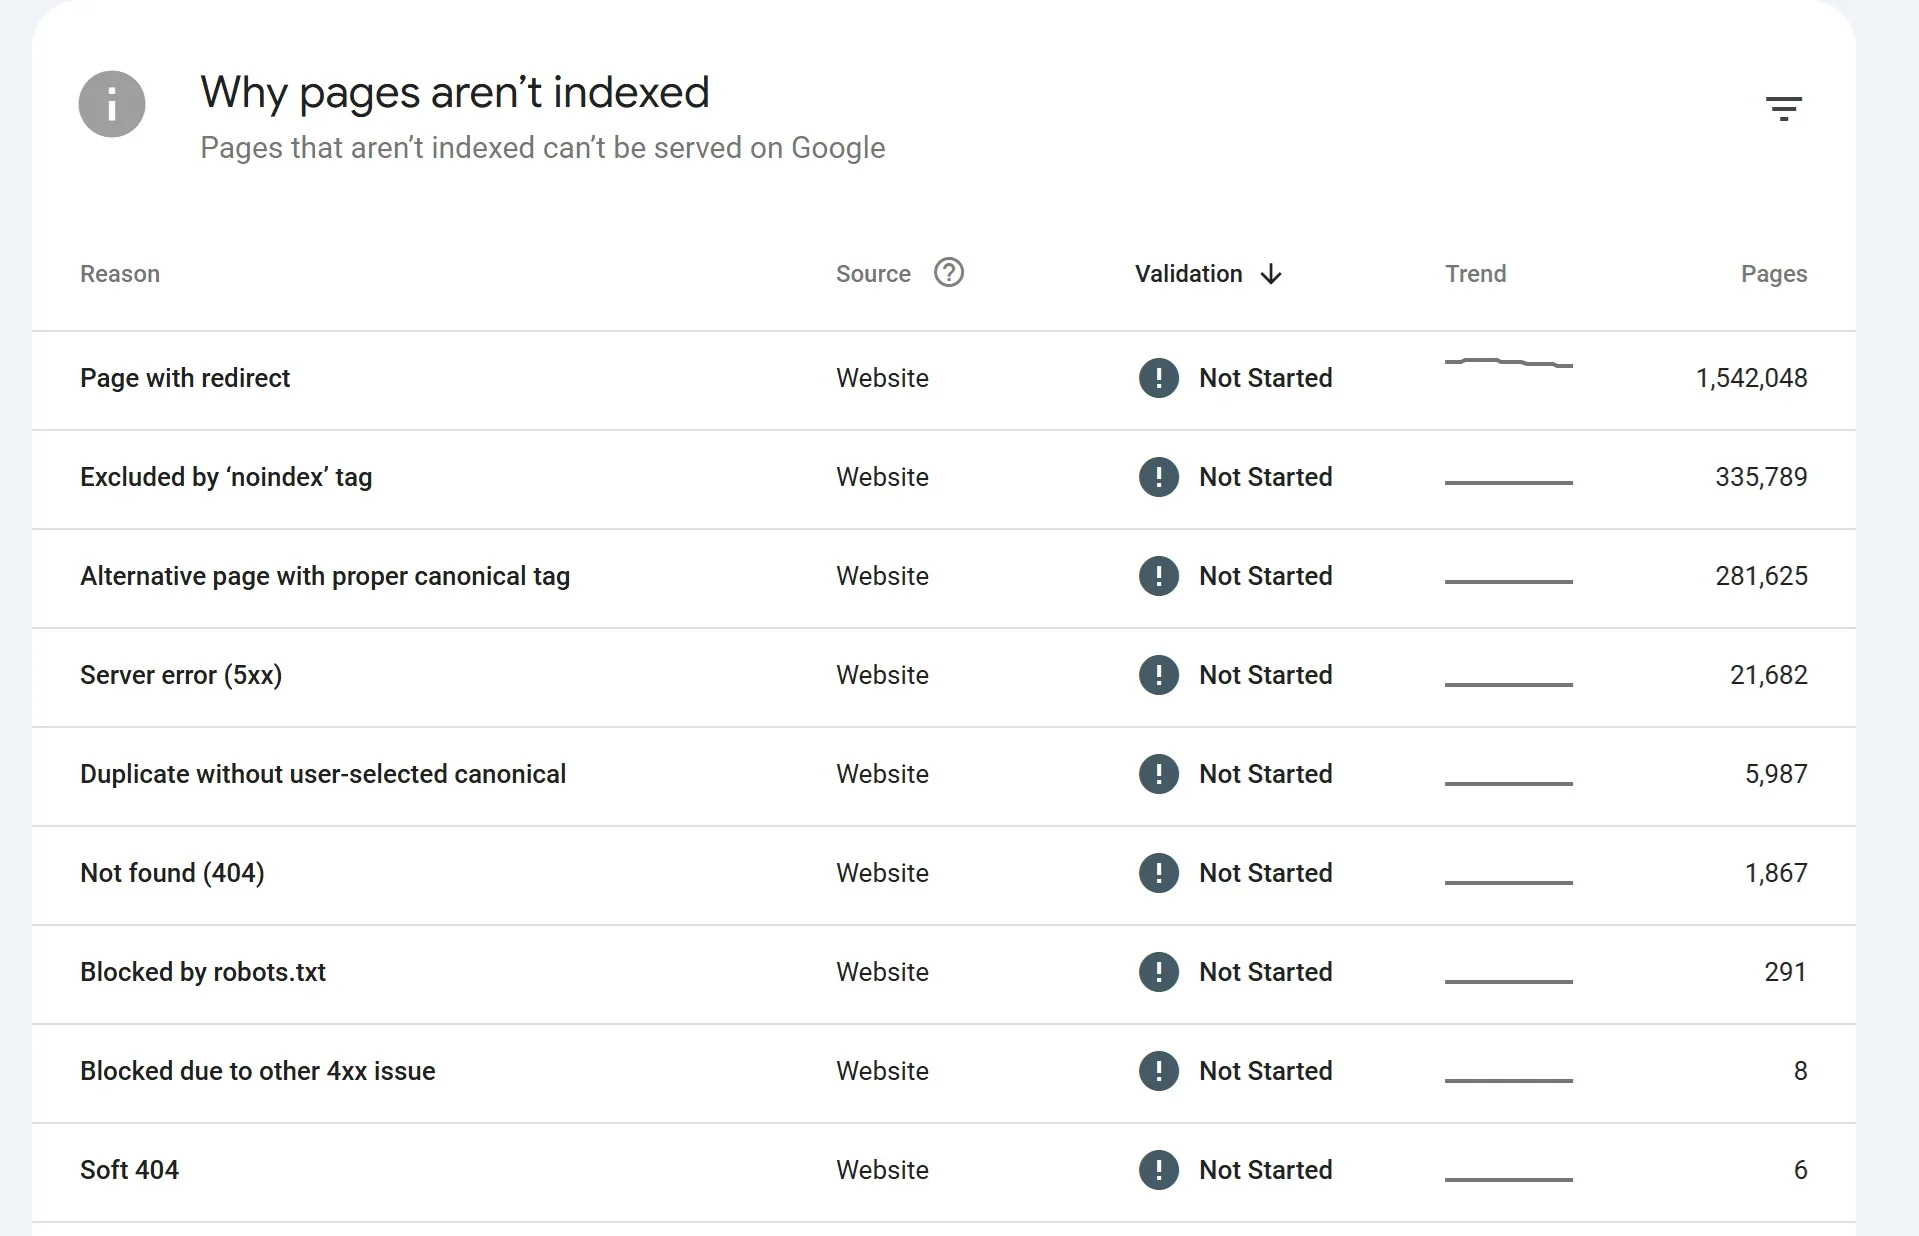Click Website source in Page with redirect row
The width and height of the screenshot is (1919, 1236).
(882, 378)
